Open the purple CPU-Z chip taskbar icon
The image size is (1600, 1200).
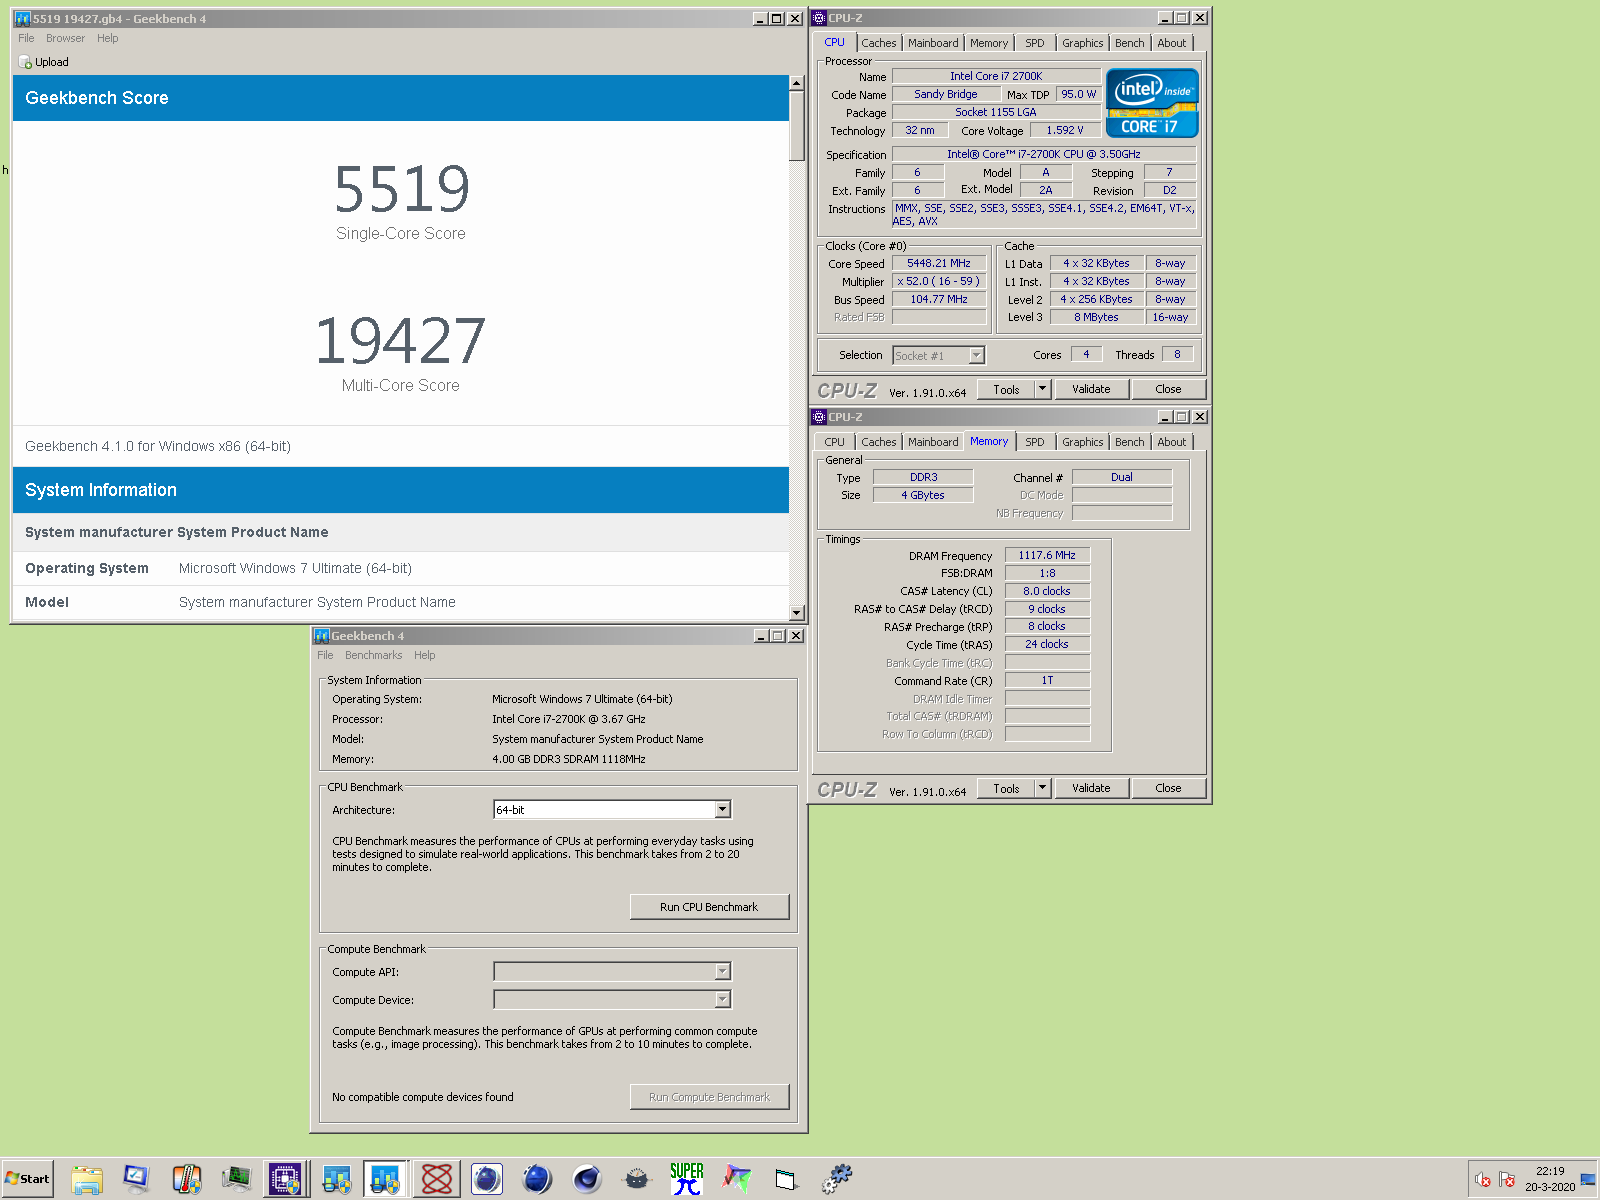285,1179
